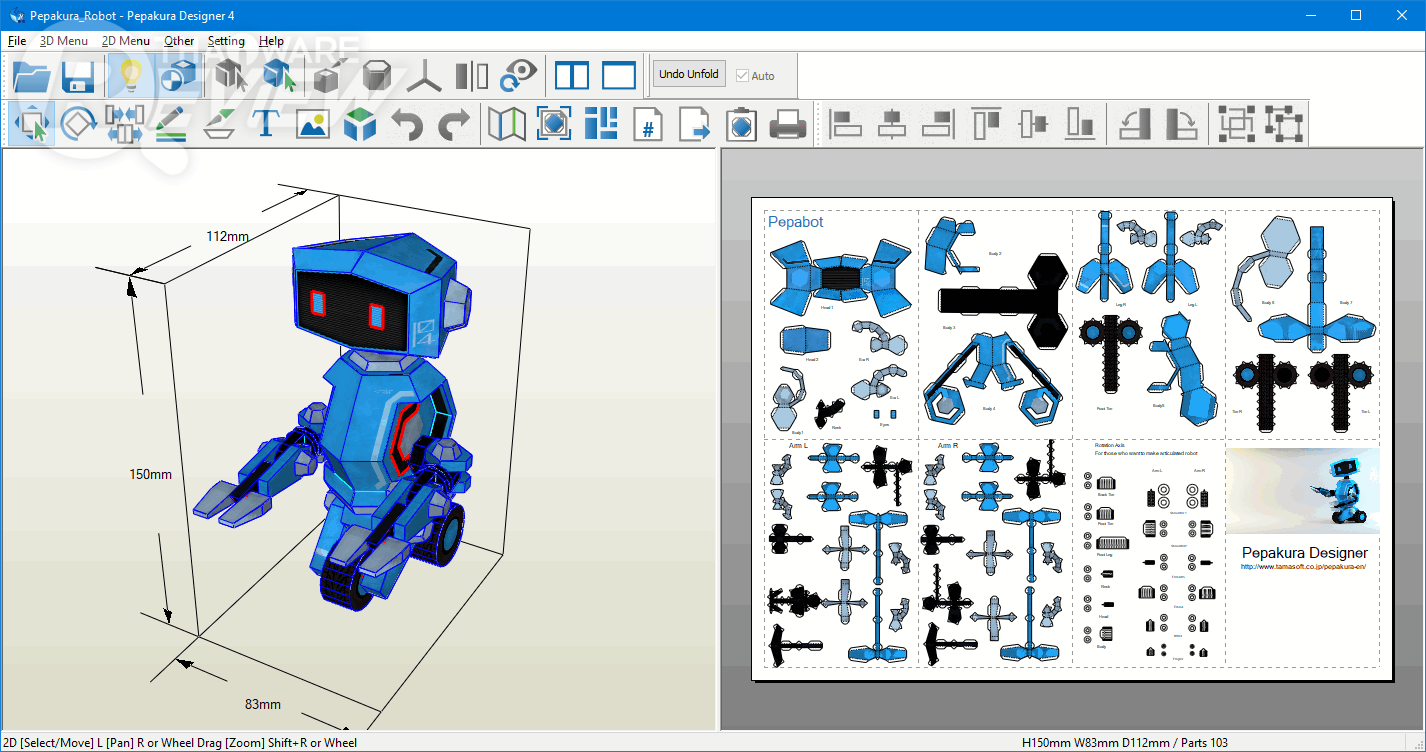The image size is (1426, 752).
Task: Expand the Other menu
Action: coord(179,41)
